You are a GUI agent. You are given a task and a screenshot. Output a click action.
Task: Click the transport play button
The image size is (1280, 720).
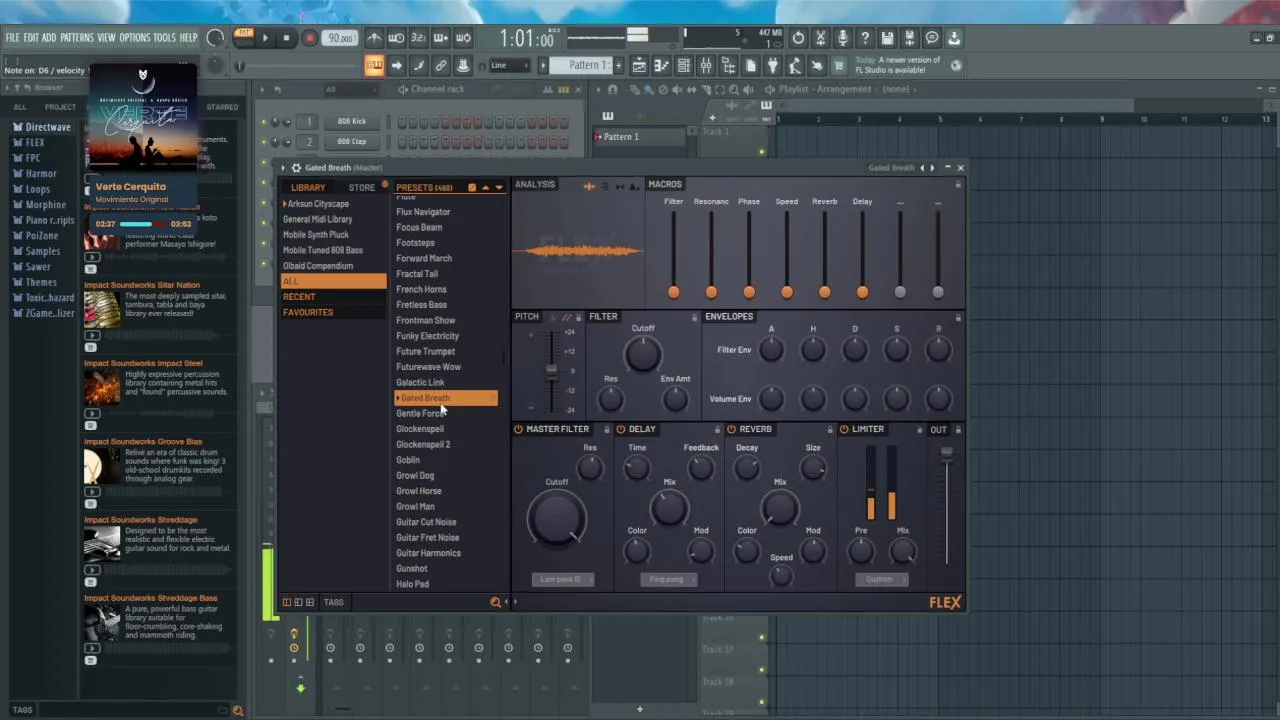265,38
